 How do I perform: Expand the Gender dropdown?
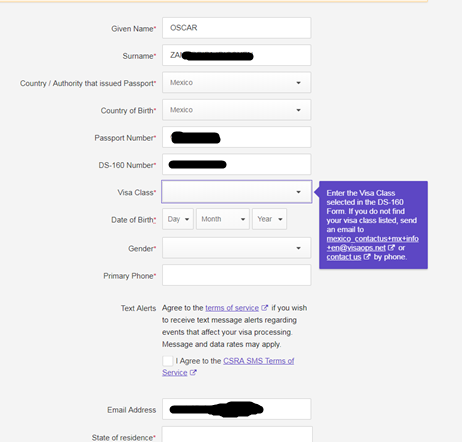click(x=237, y=248)
